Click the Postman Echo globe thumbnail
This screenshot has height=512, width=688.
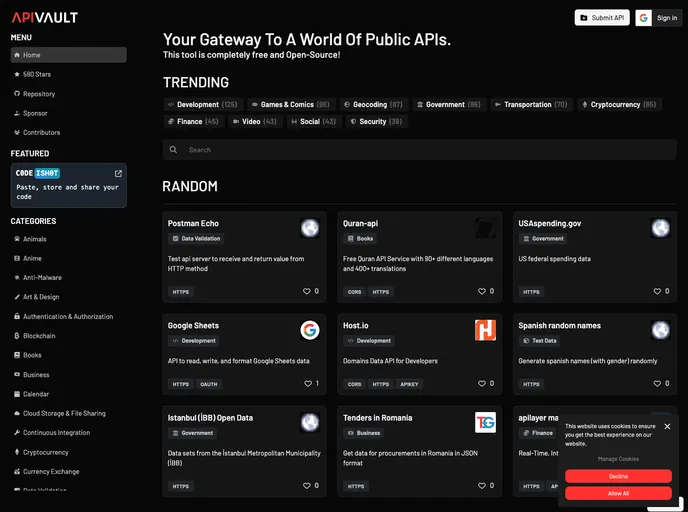[310, 228]
